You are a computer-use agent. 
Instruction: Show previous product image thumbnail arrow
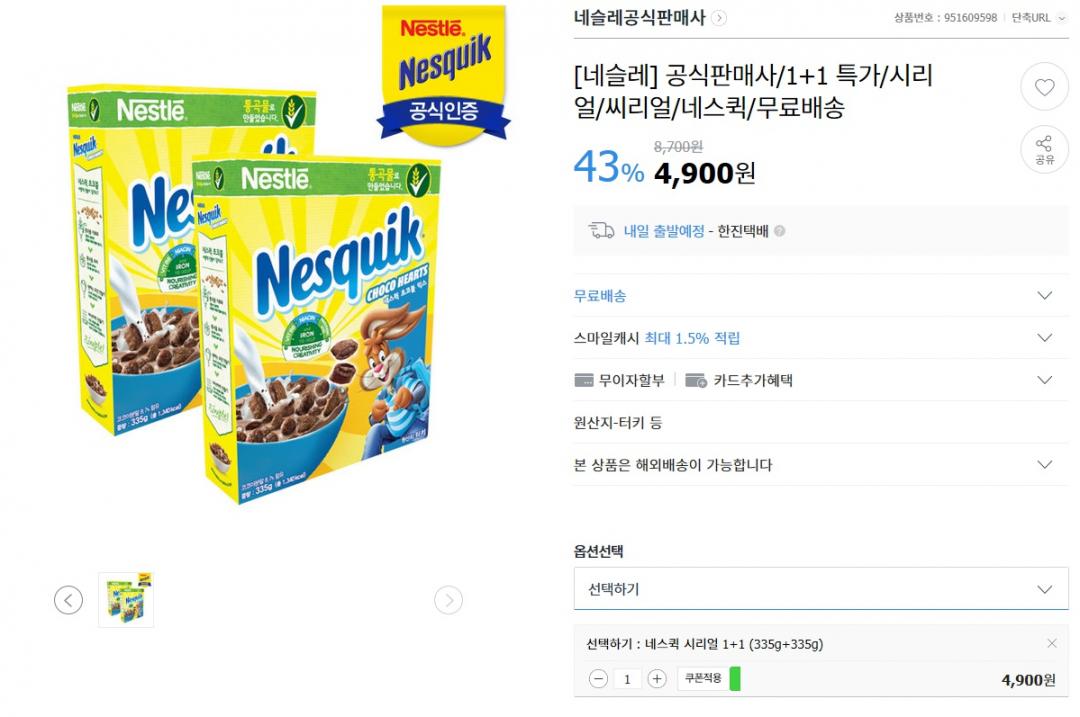pos(68,600)
